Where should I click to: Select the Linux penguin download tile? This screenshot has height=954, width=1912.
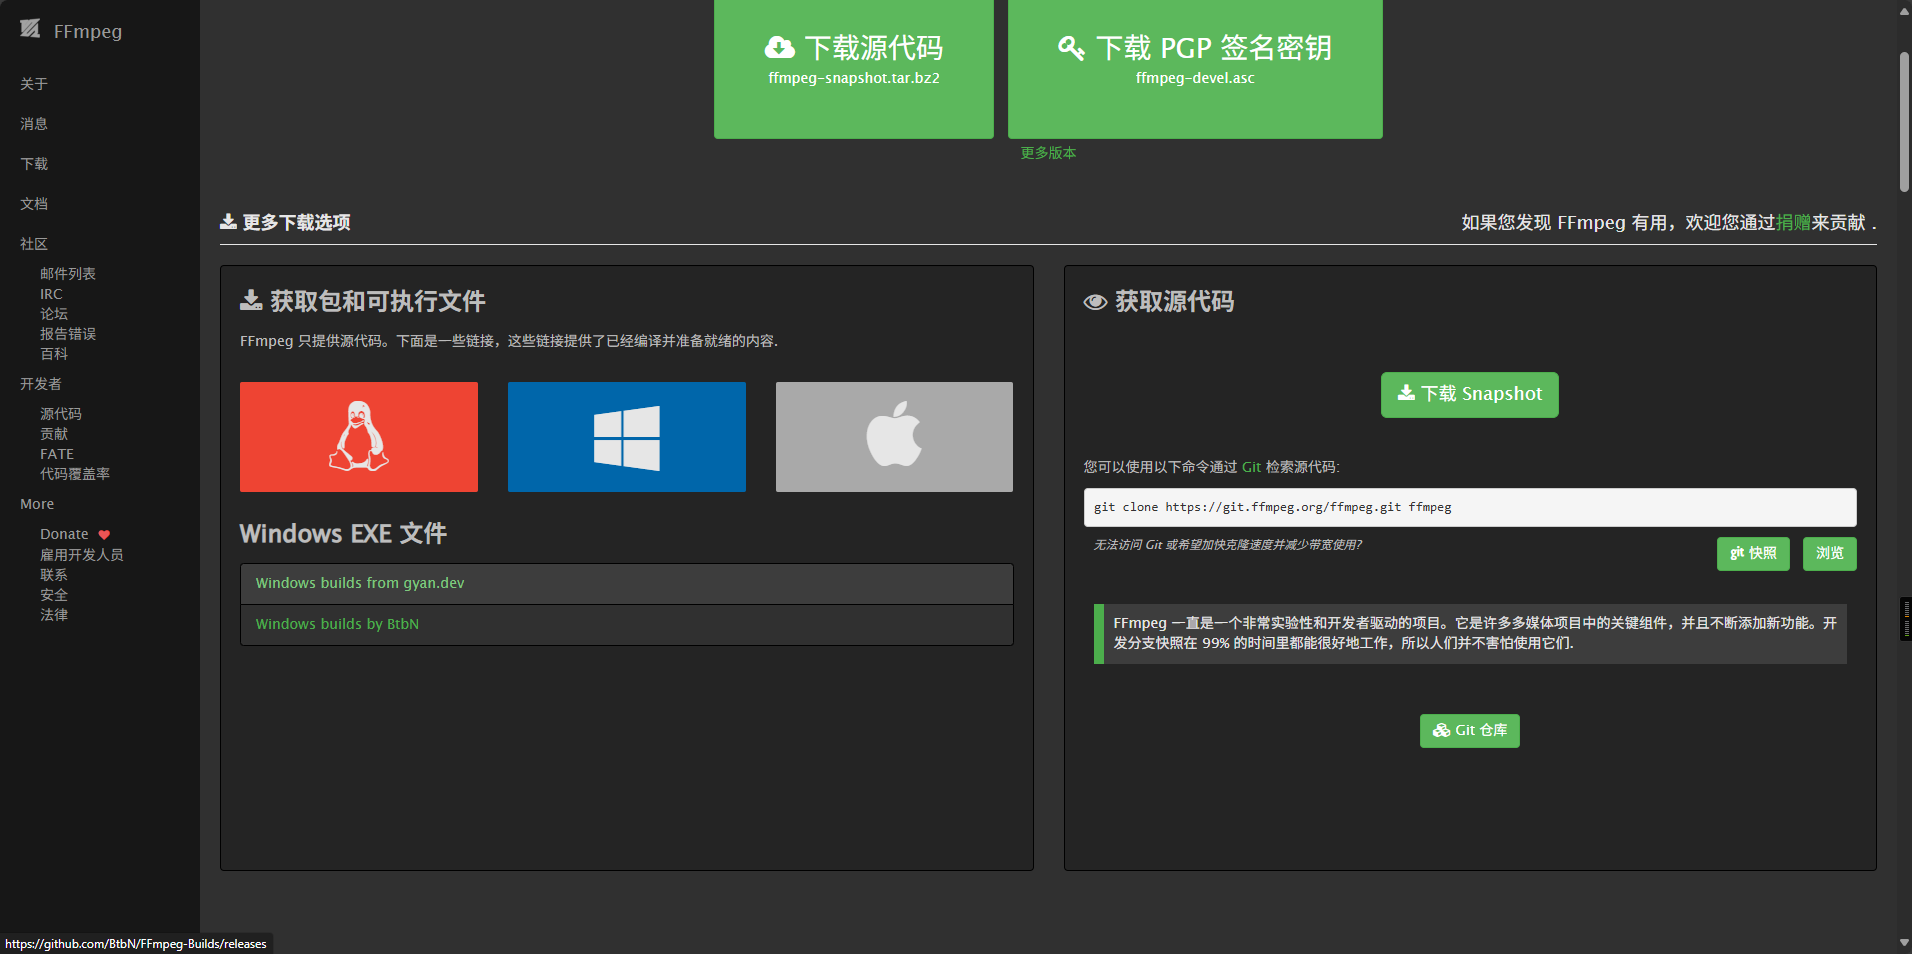tap(359, 437)
